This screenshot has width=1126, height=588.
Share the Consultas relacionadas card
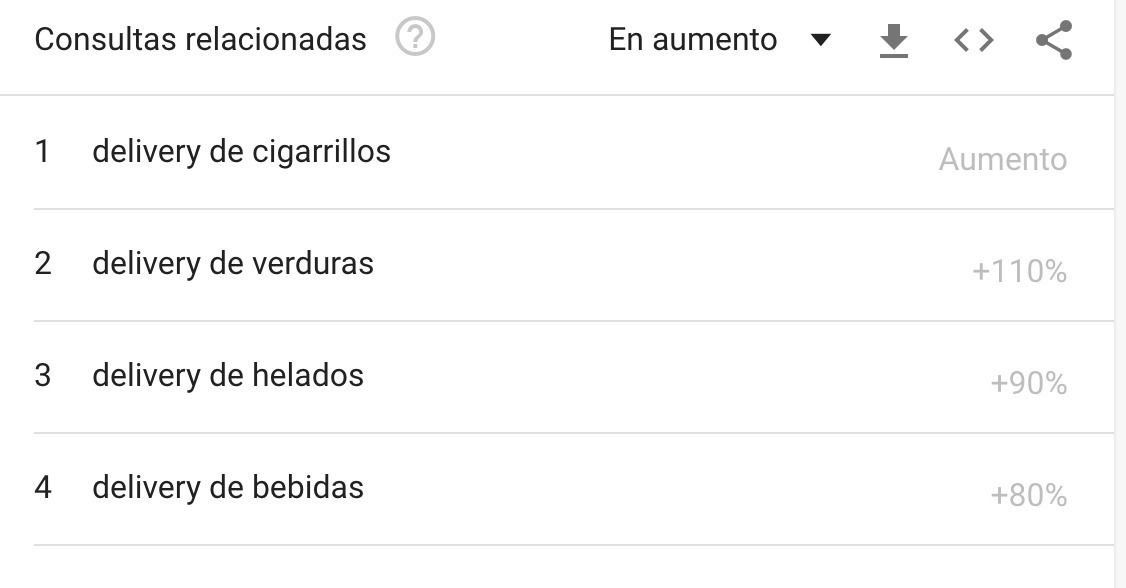1054,40
